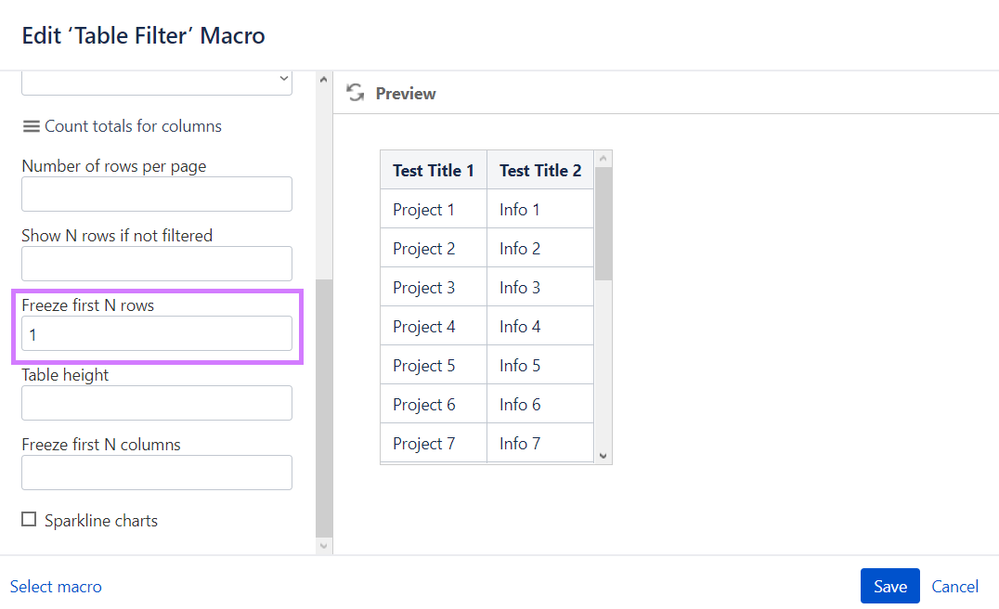Viewport: 999px width, 609px height.
Task: Click the preview table scroll up arrow
Action: click(x=603, y=158)
